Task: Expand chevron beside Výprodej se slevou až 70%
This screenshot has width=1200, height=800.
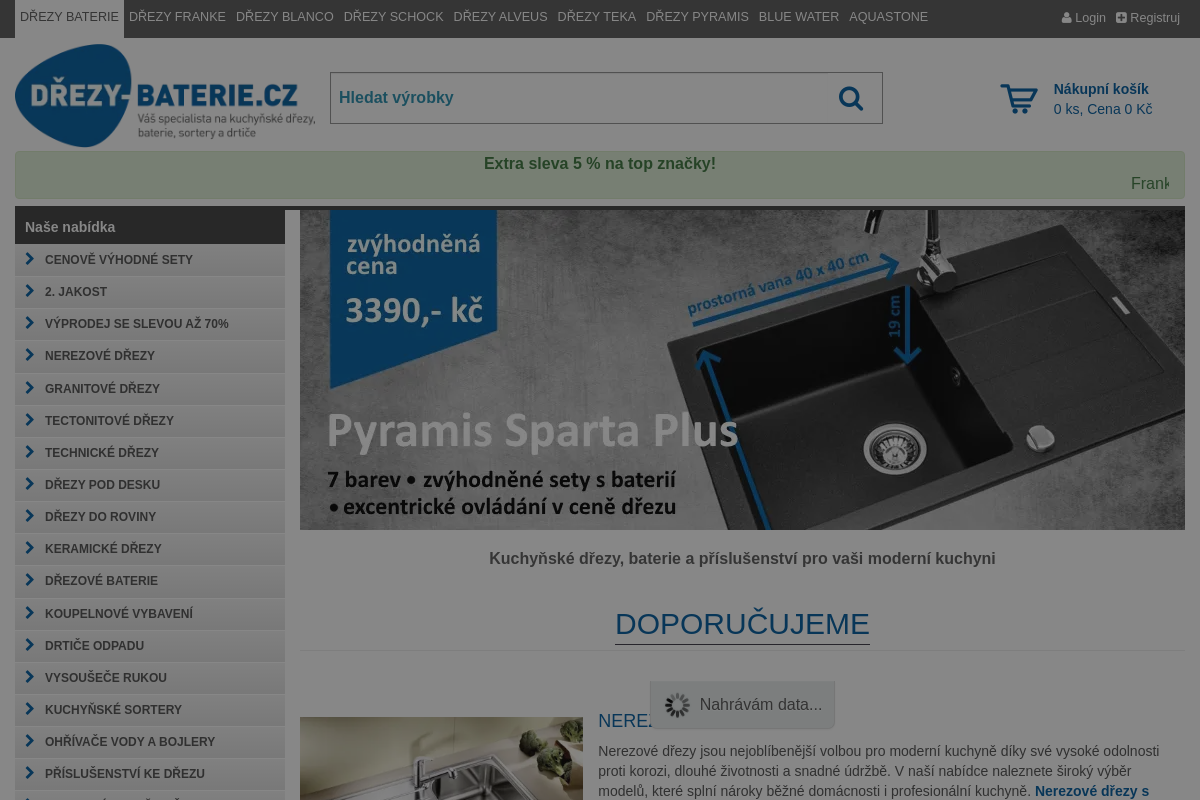Action: (30, 323)
